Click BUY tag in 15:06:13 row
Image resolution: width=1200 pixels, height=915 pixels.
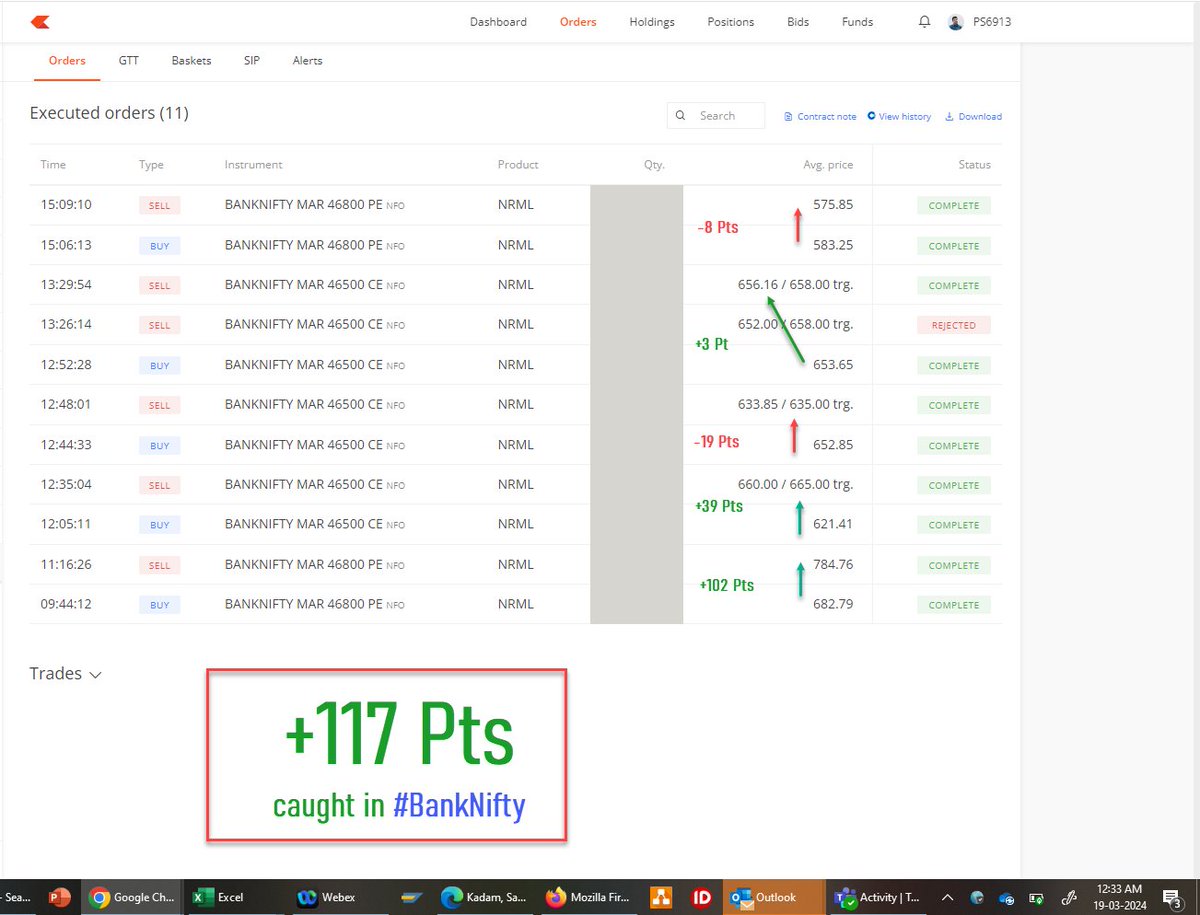[x=159, y=246]
